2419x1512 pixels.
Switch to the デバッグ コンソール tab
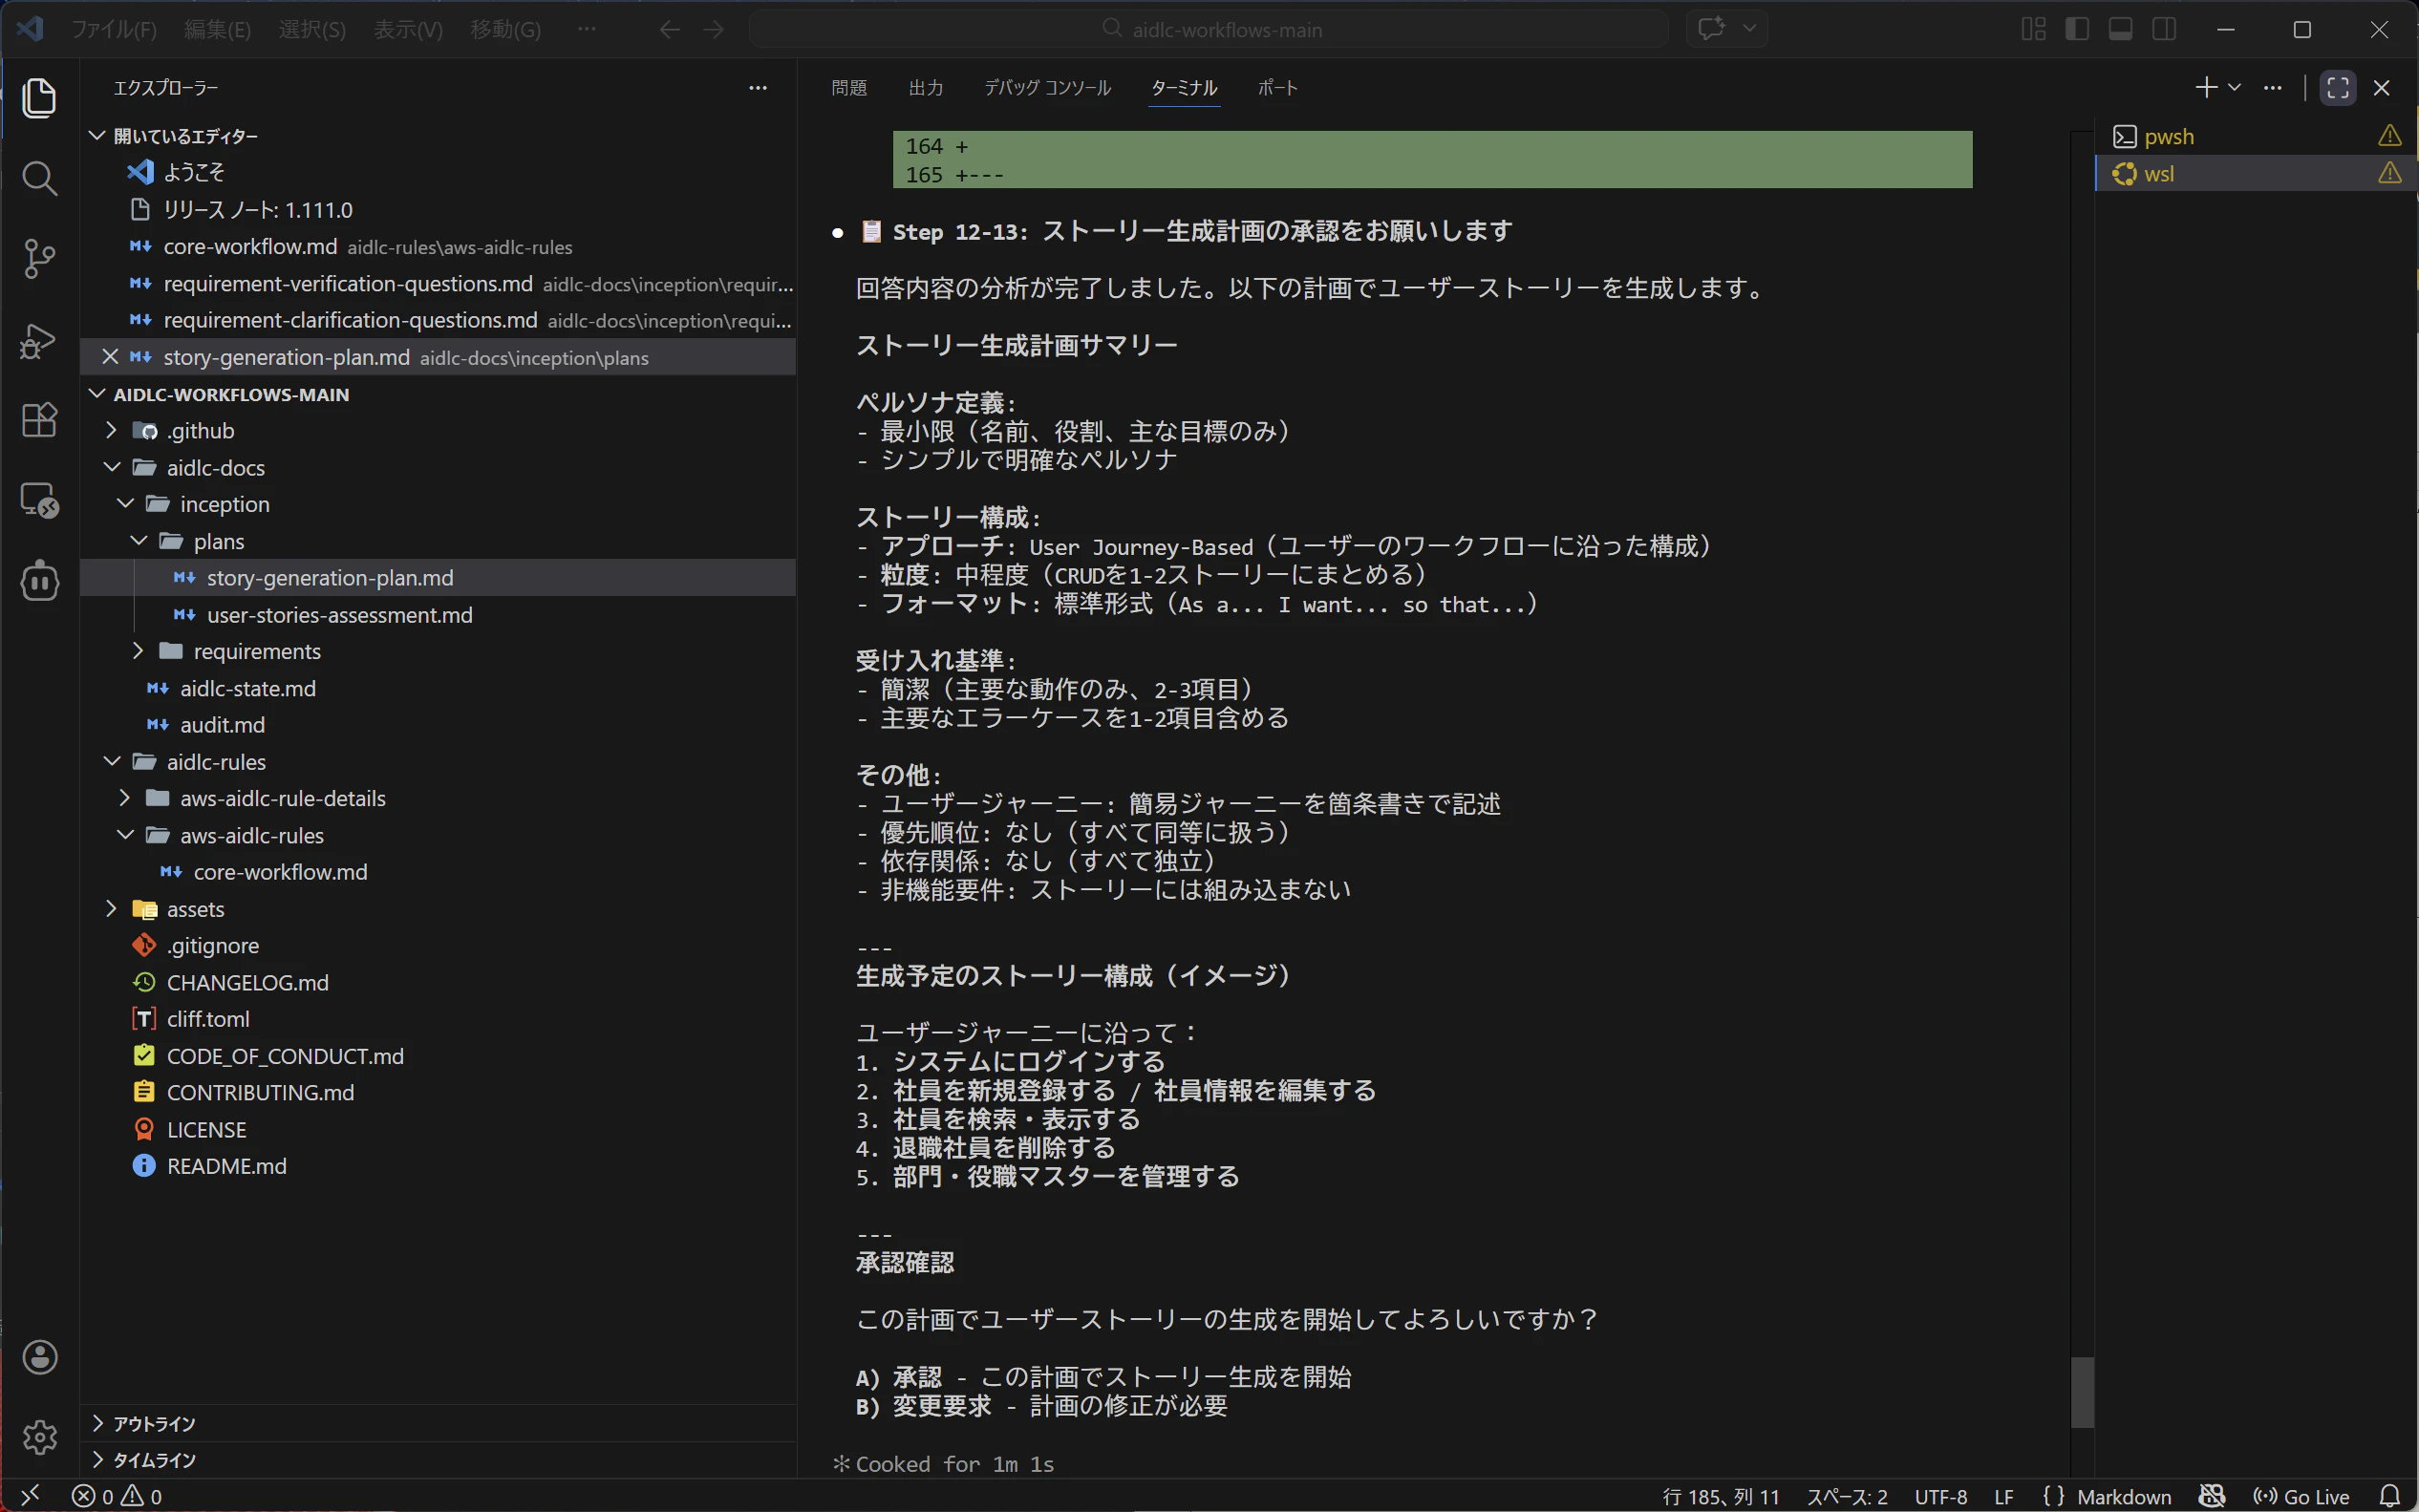pos(1047,88)
